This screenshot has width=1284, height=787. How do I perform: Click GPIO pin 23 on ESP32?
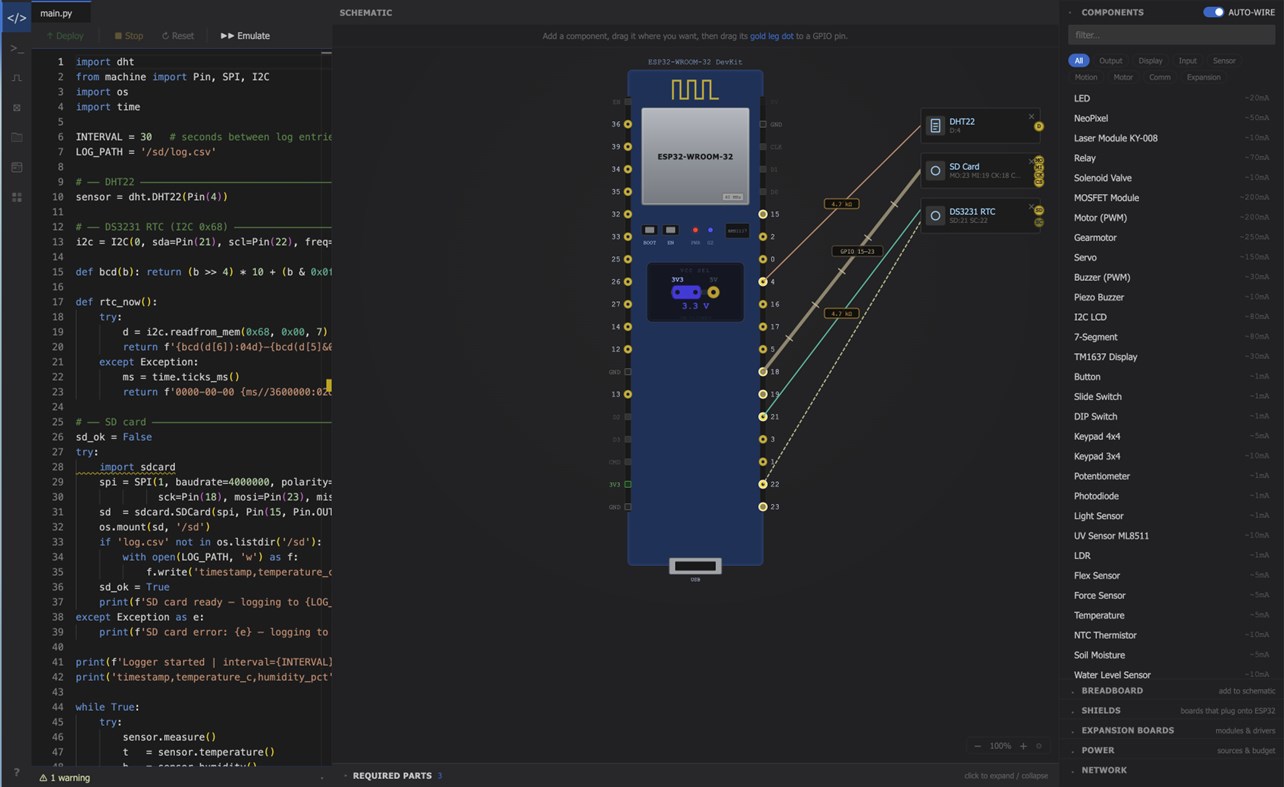[x=763, y=507]
